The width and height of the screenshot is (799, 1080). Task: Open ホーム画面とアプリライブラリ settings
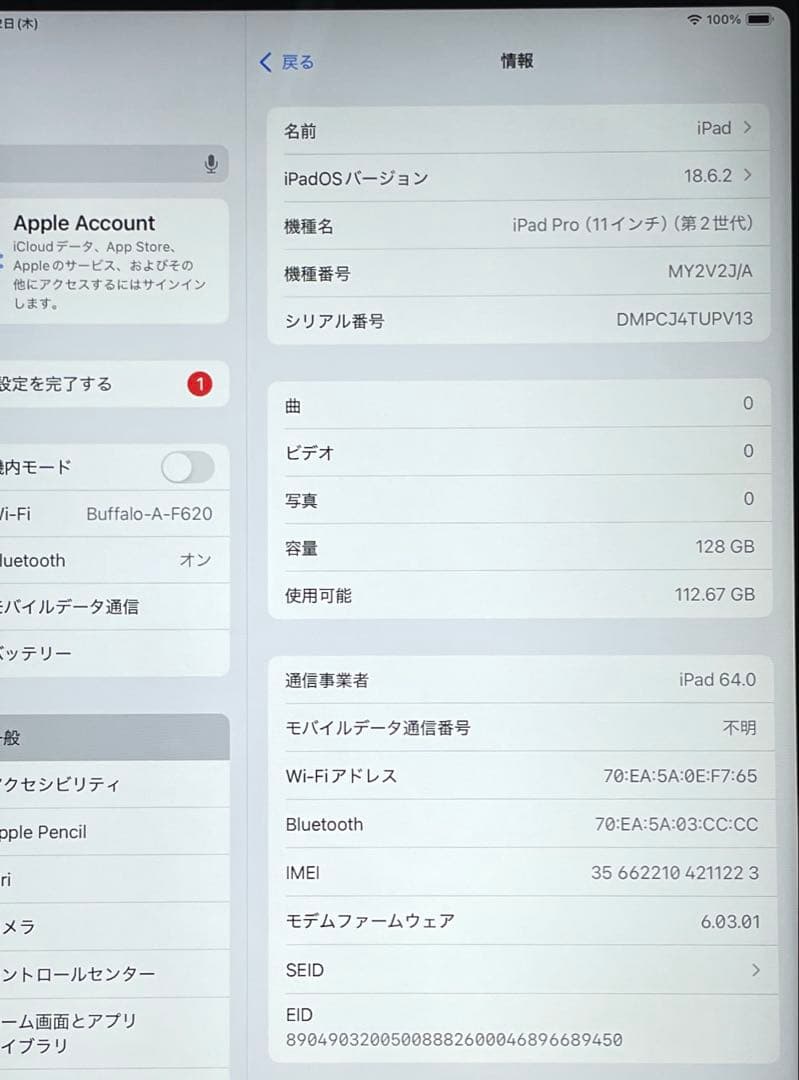(114, 1032)
